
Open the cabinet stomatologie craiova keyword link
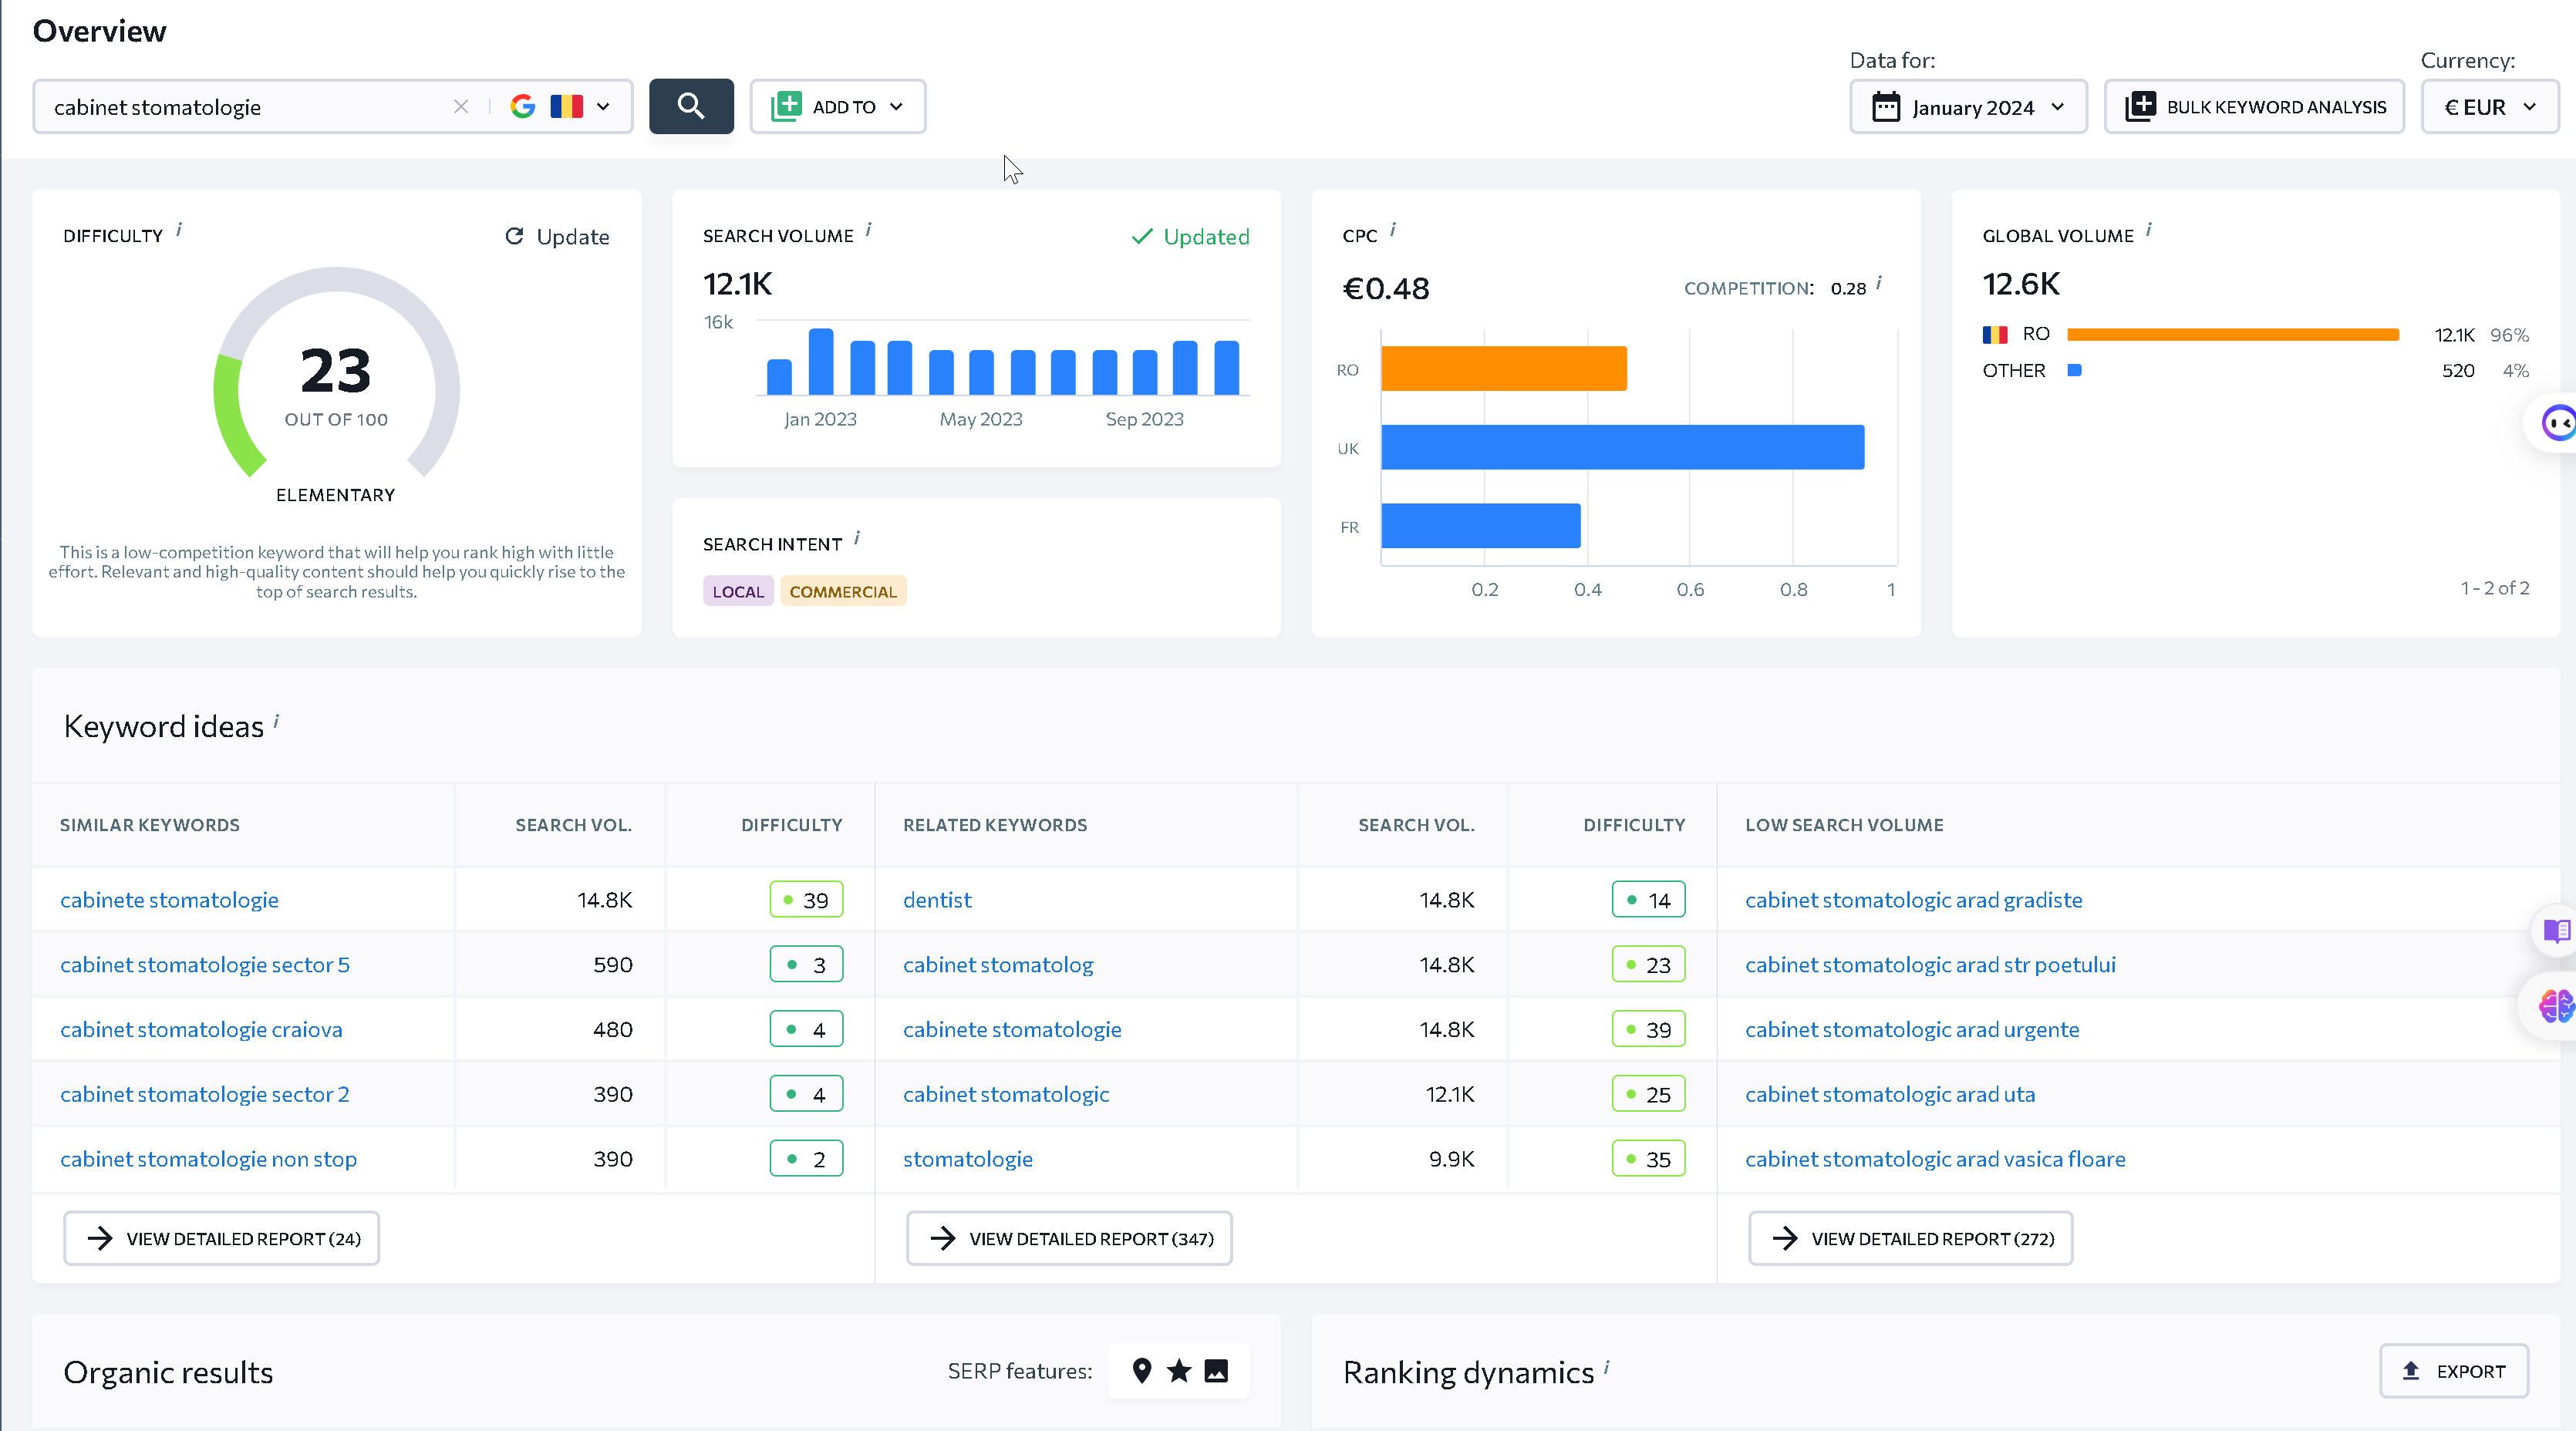point(201,1029)
